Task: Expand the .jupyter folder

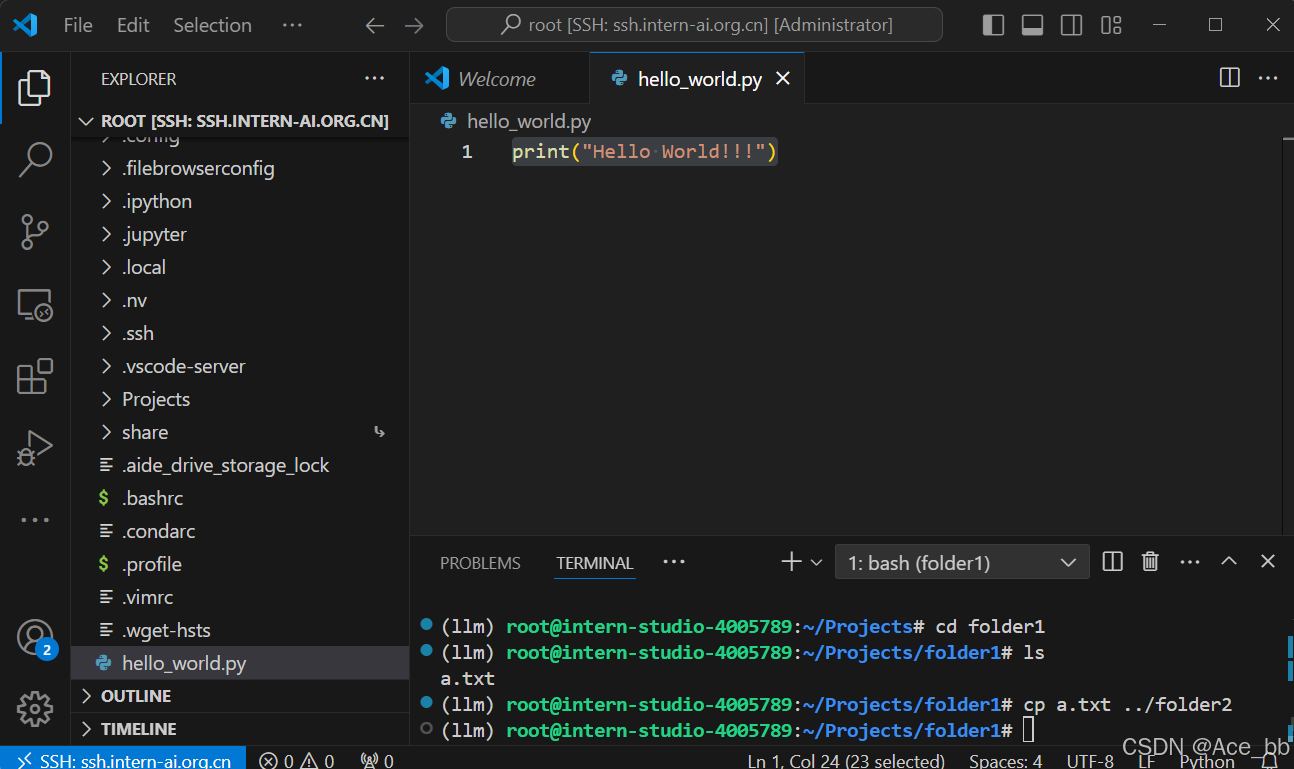Action: [240, 234]
